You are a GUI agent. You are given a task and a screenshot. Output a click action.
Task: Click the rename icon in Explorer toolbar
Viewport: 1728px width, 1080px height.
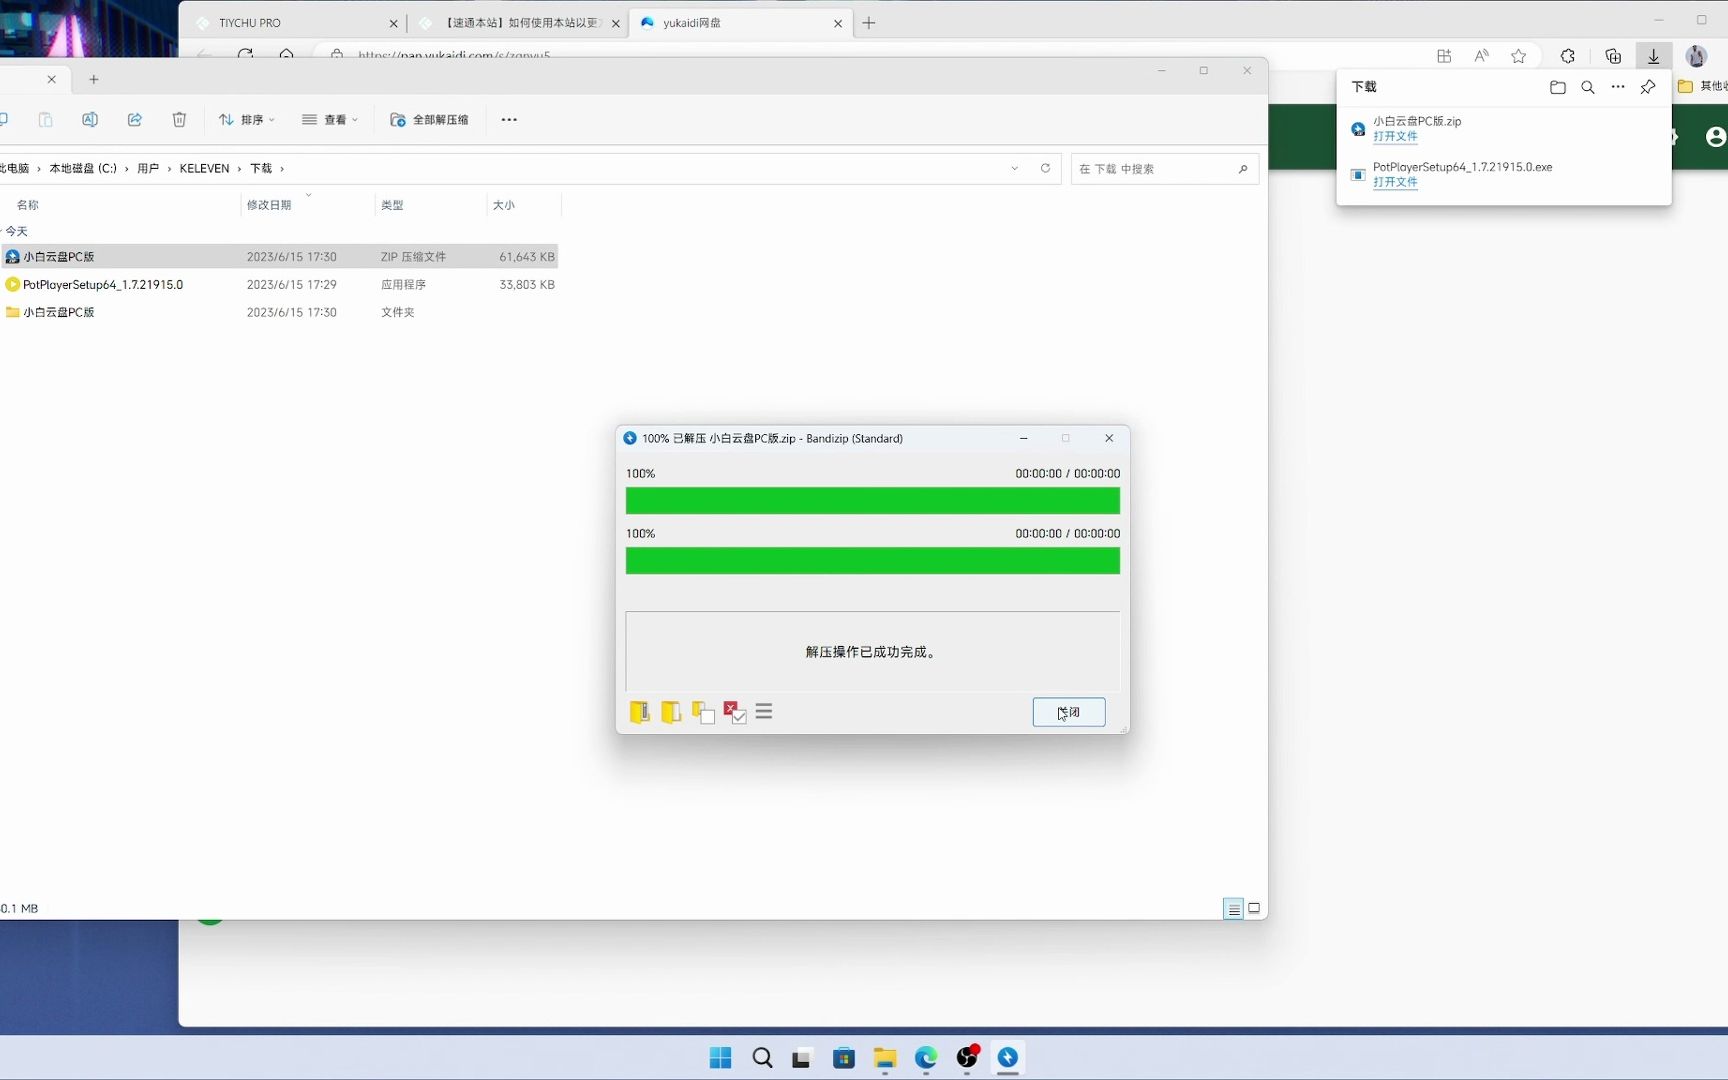click(90, 120)
